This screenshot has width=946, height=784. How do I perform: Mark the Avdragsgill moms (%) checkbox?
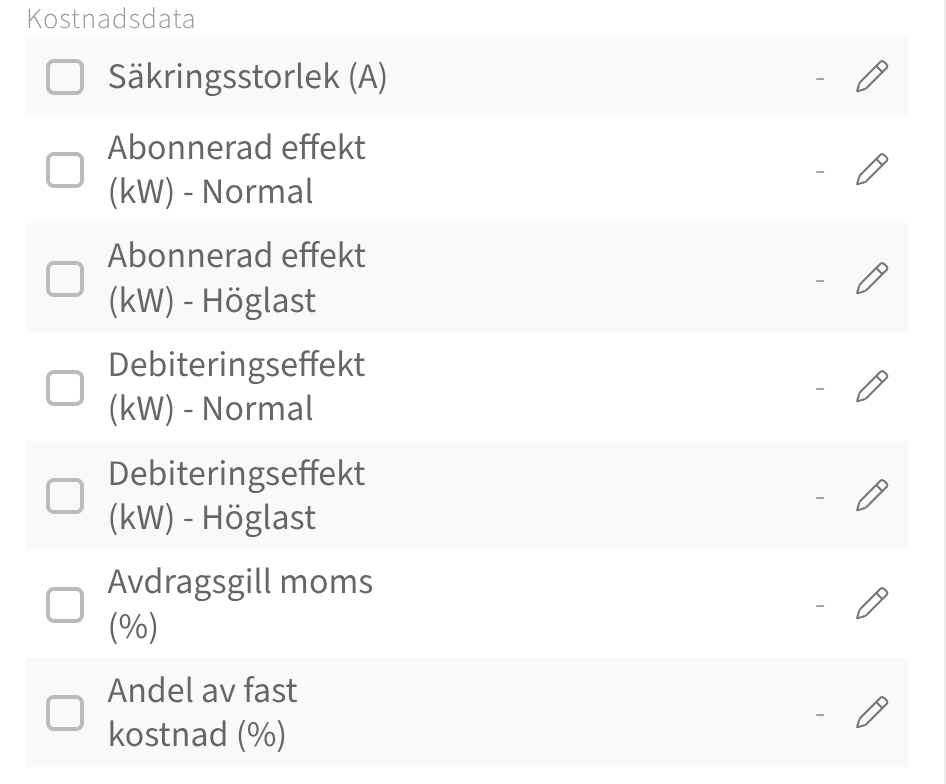coord(66,604)
